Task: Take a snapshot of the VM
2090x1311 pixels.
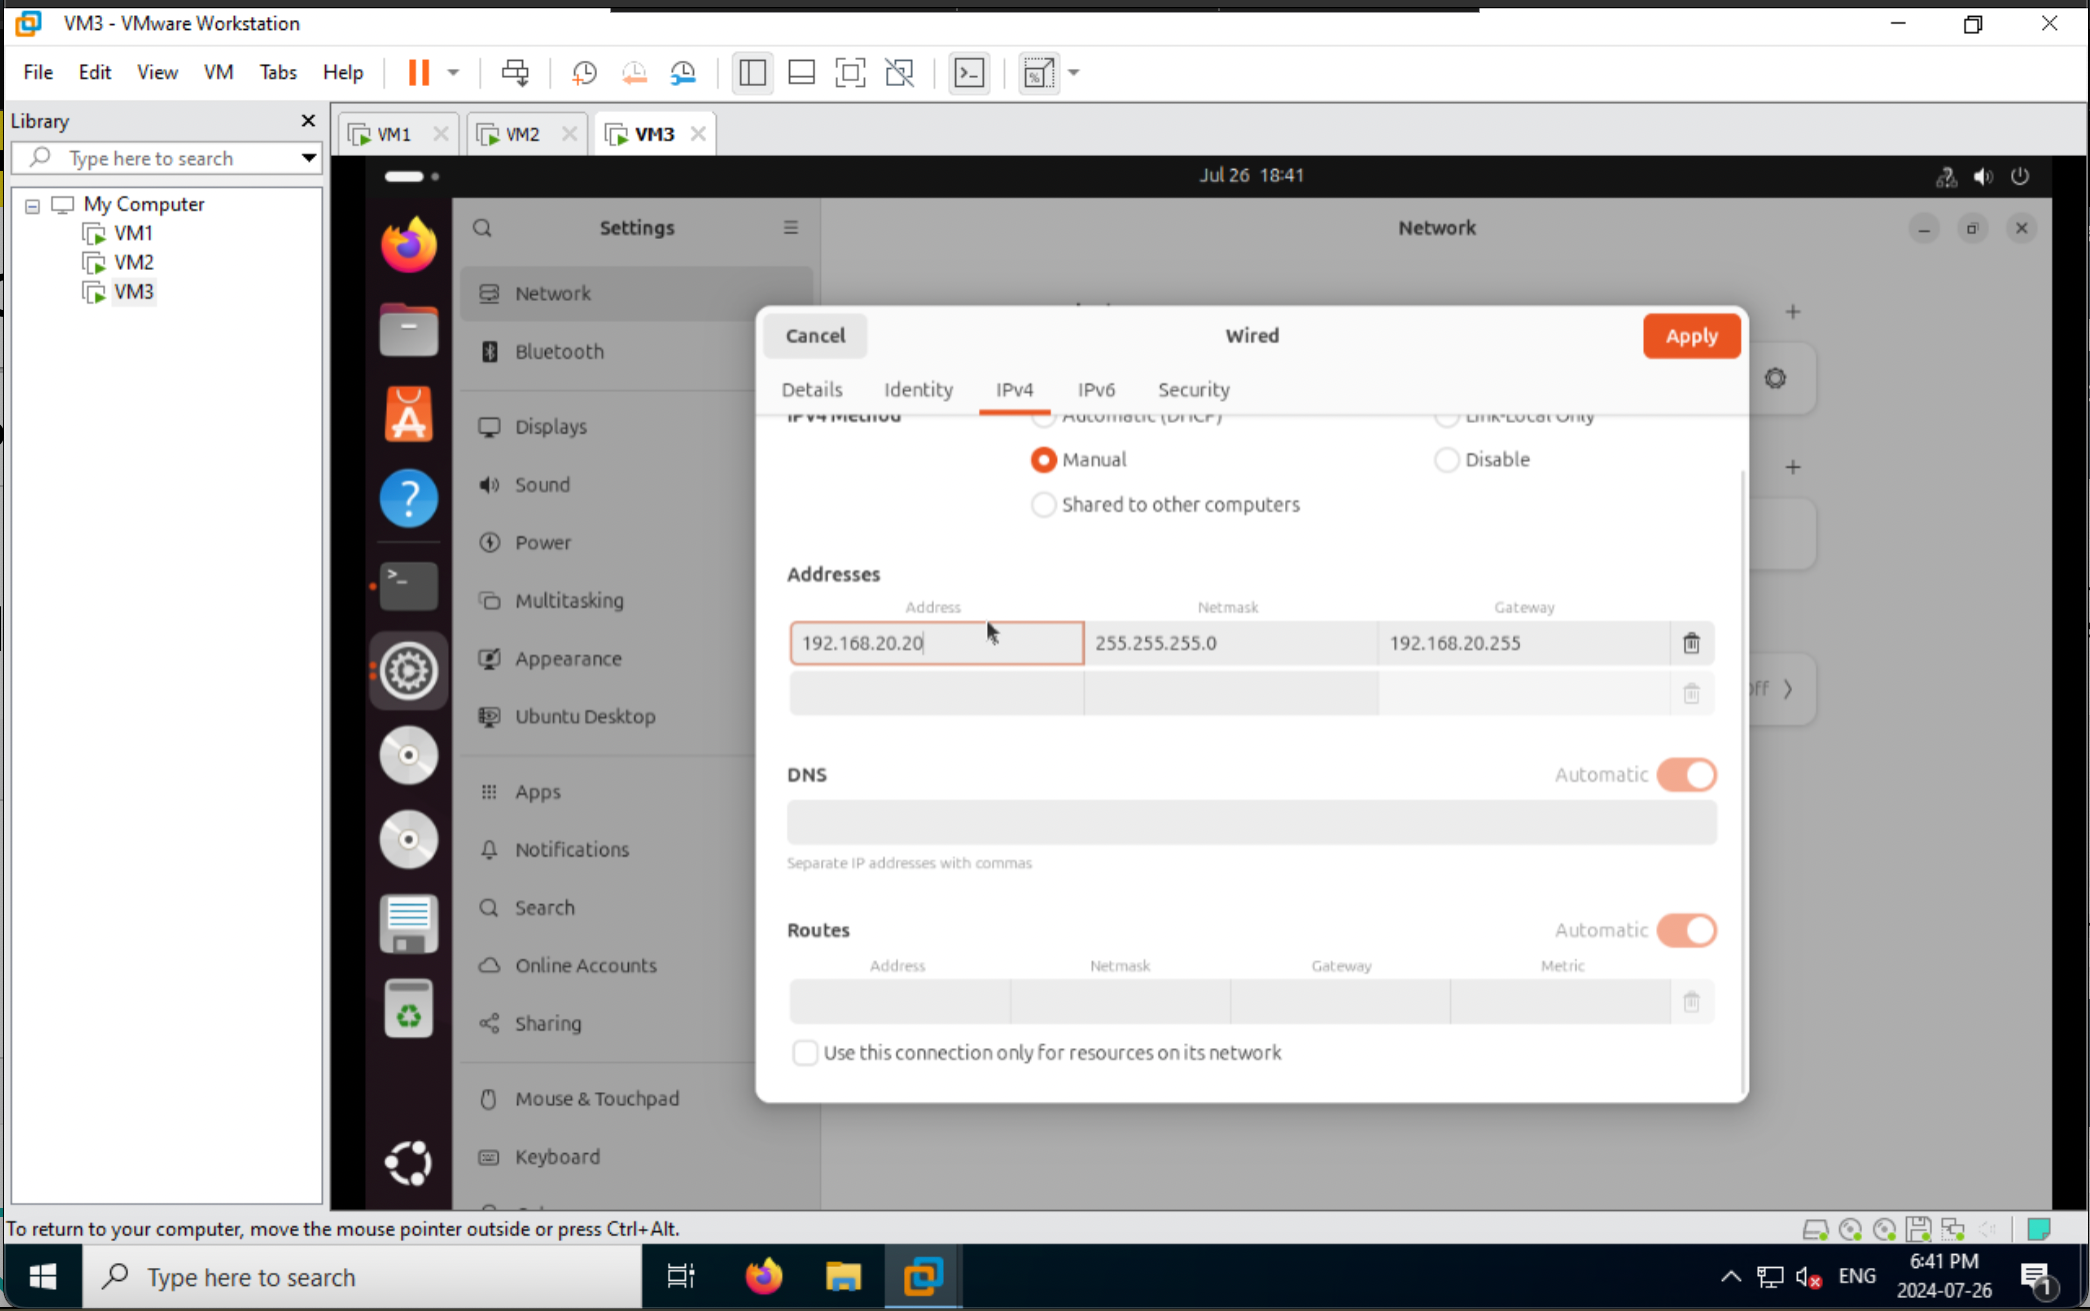Action: [x=585, y=72]
